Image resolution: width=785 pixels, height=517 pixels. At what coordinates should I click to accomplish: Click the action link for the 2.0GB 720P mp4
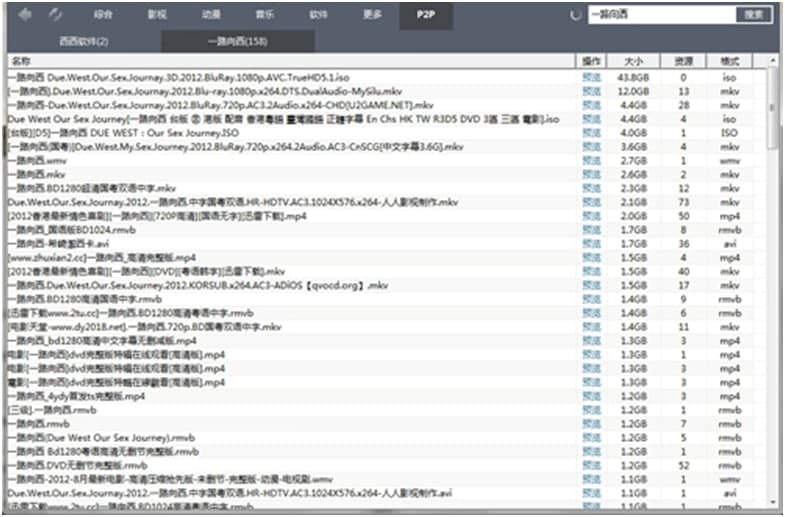591,216
